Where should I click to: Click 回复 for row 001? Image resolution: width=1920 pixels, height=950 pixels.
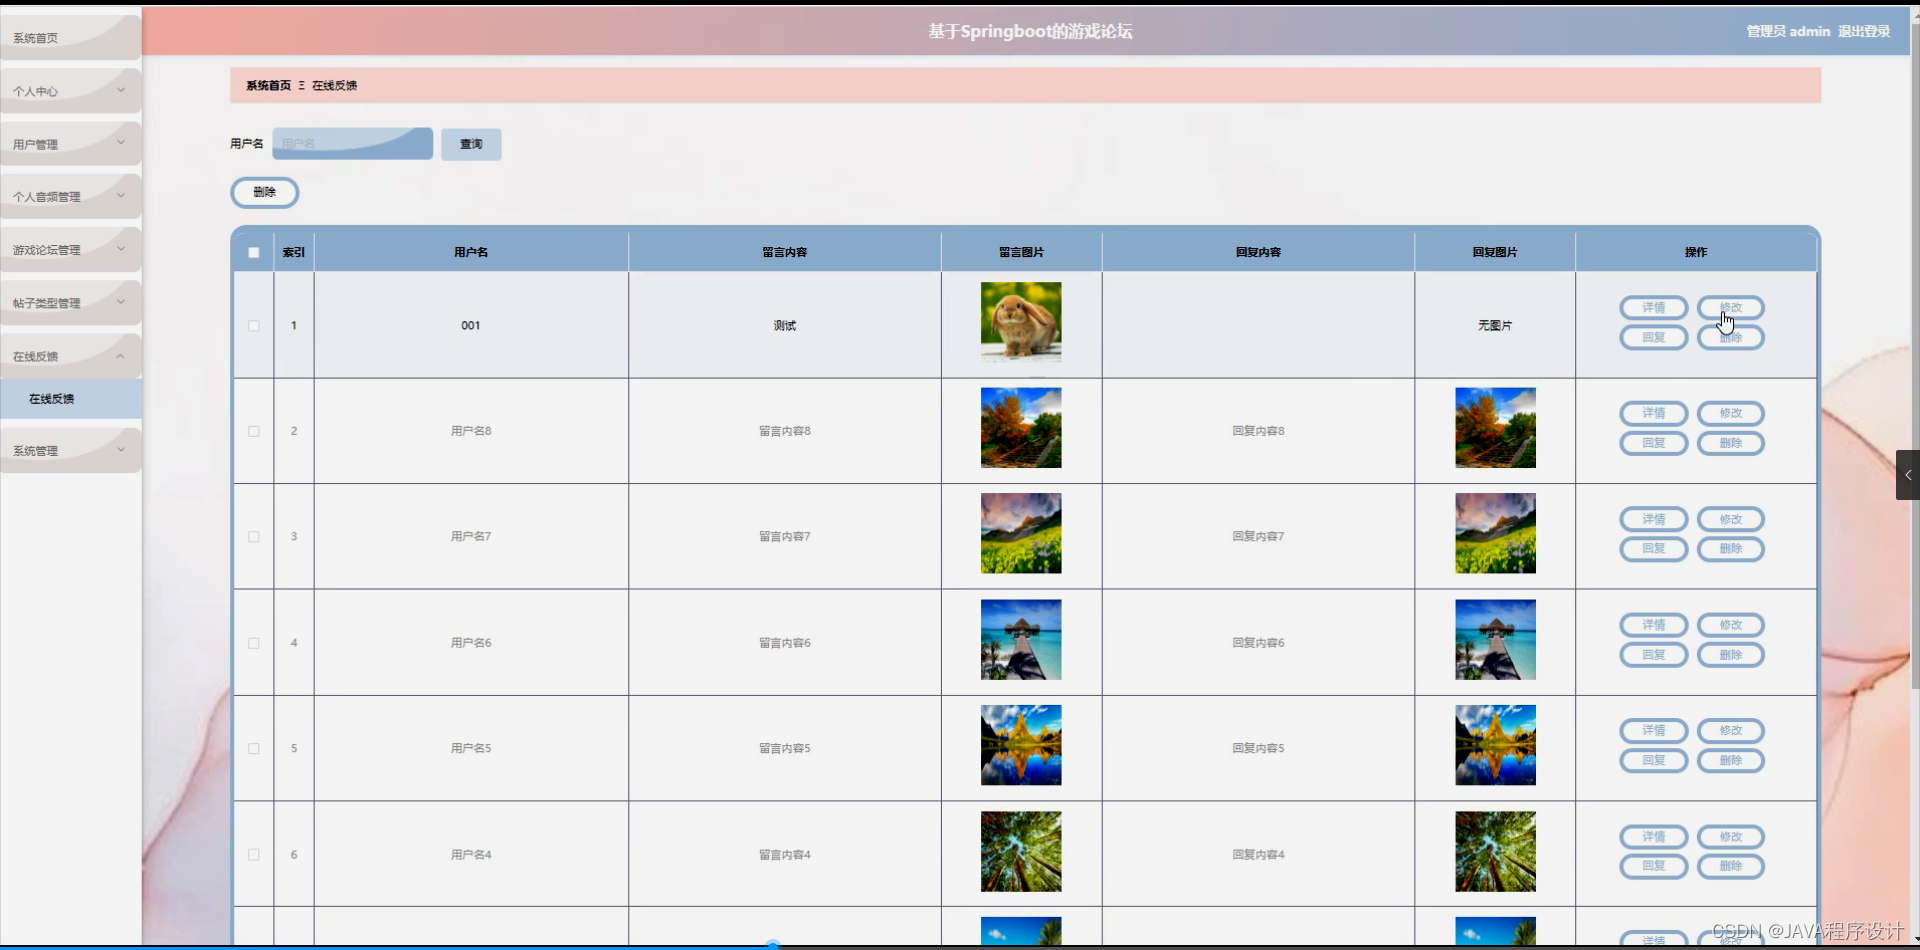[1654, 338]
